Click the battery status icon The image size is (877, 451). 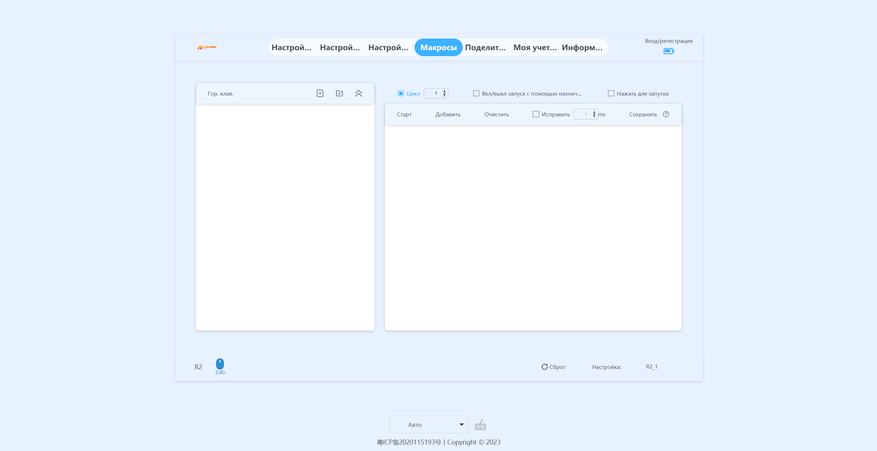click(669, 51)
